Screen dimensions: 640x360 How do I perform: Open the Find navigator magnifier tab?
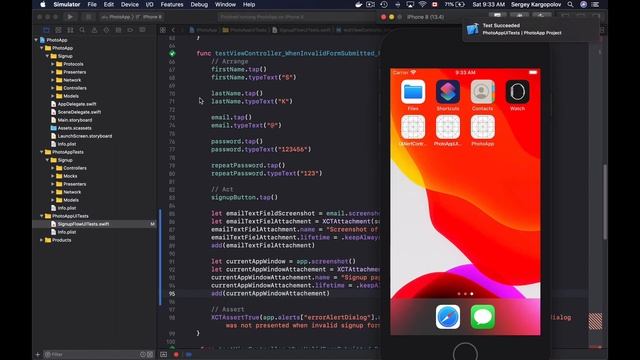[x=82, y=30]
